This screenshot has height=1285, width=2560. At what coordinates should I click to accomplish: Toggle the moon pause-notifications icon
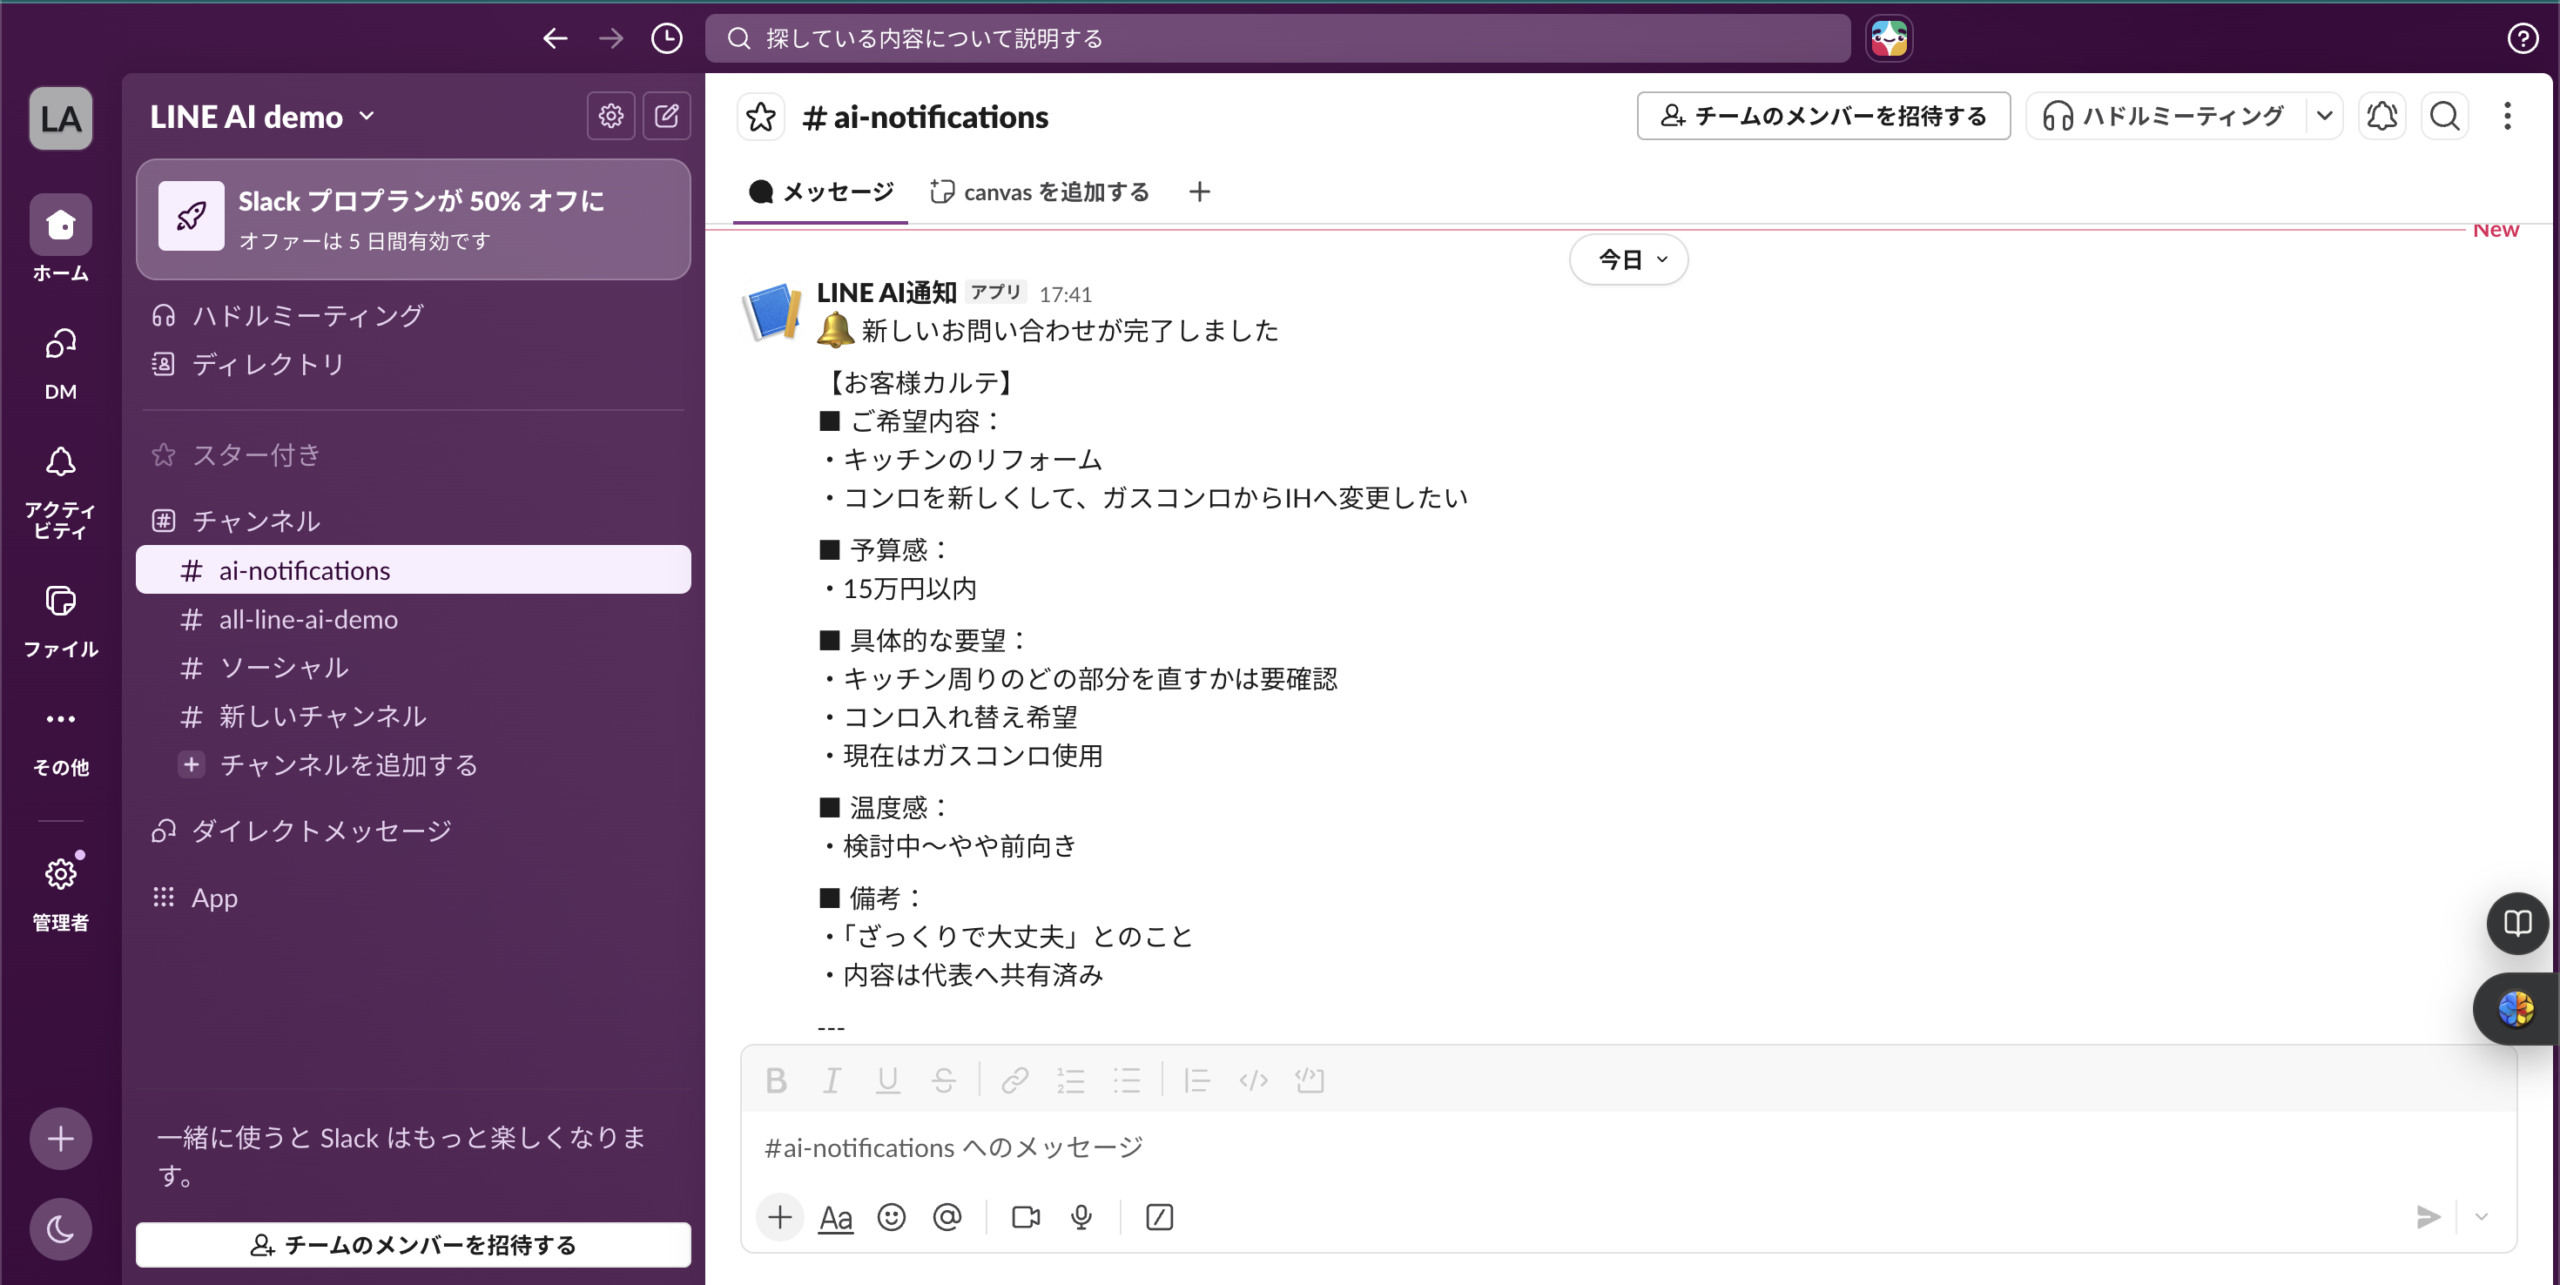(x=61, y=1228)
